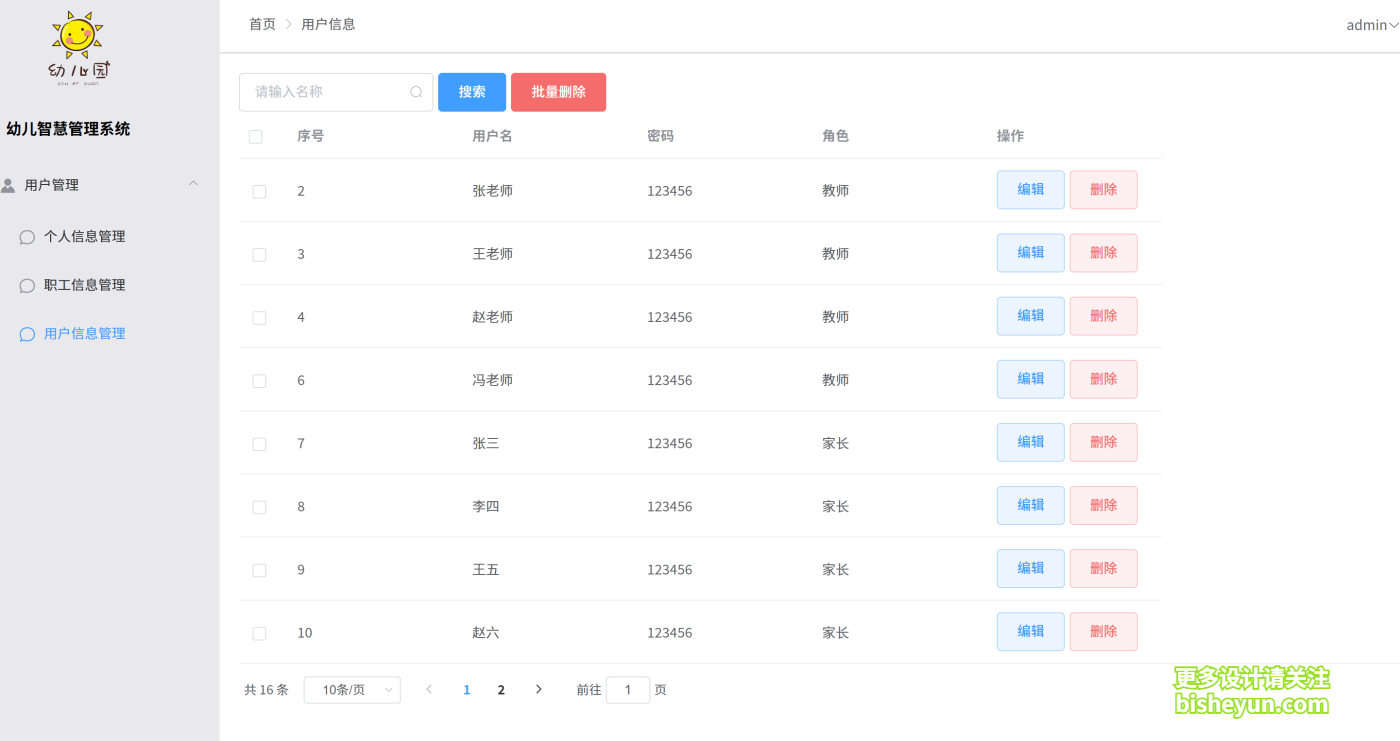The height and width of the screenshot is (741, 1400).
Task: Edit the 冯老师 row
Action: [x=1031, y=379]
